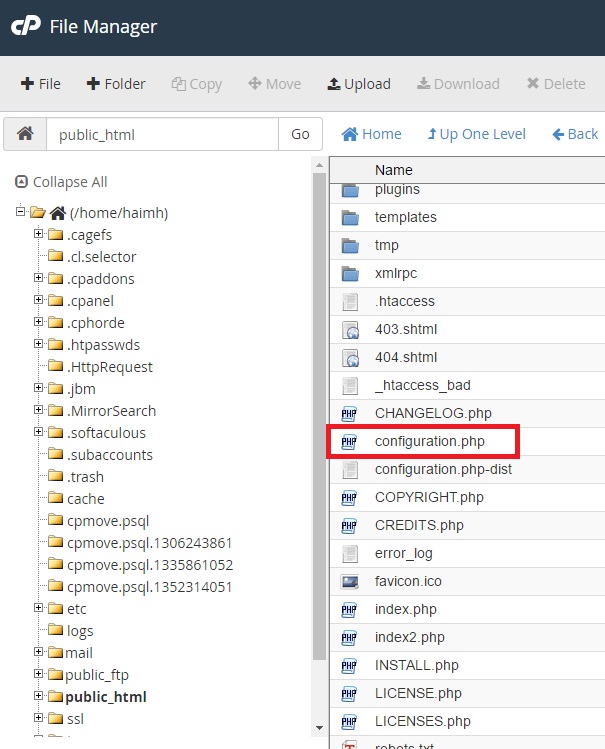Create a new file with + File
This screenshot has height=749, width=605.
click(41, 84)
